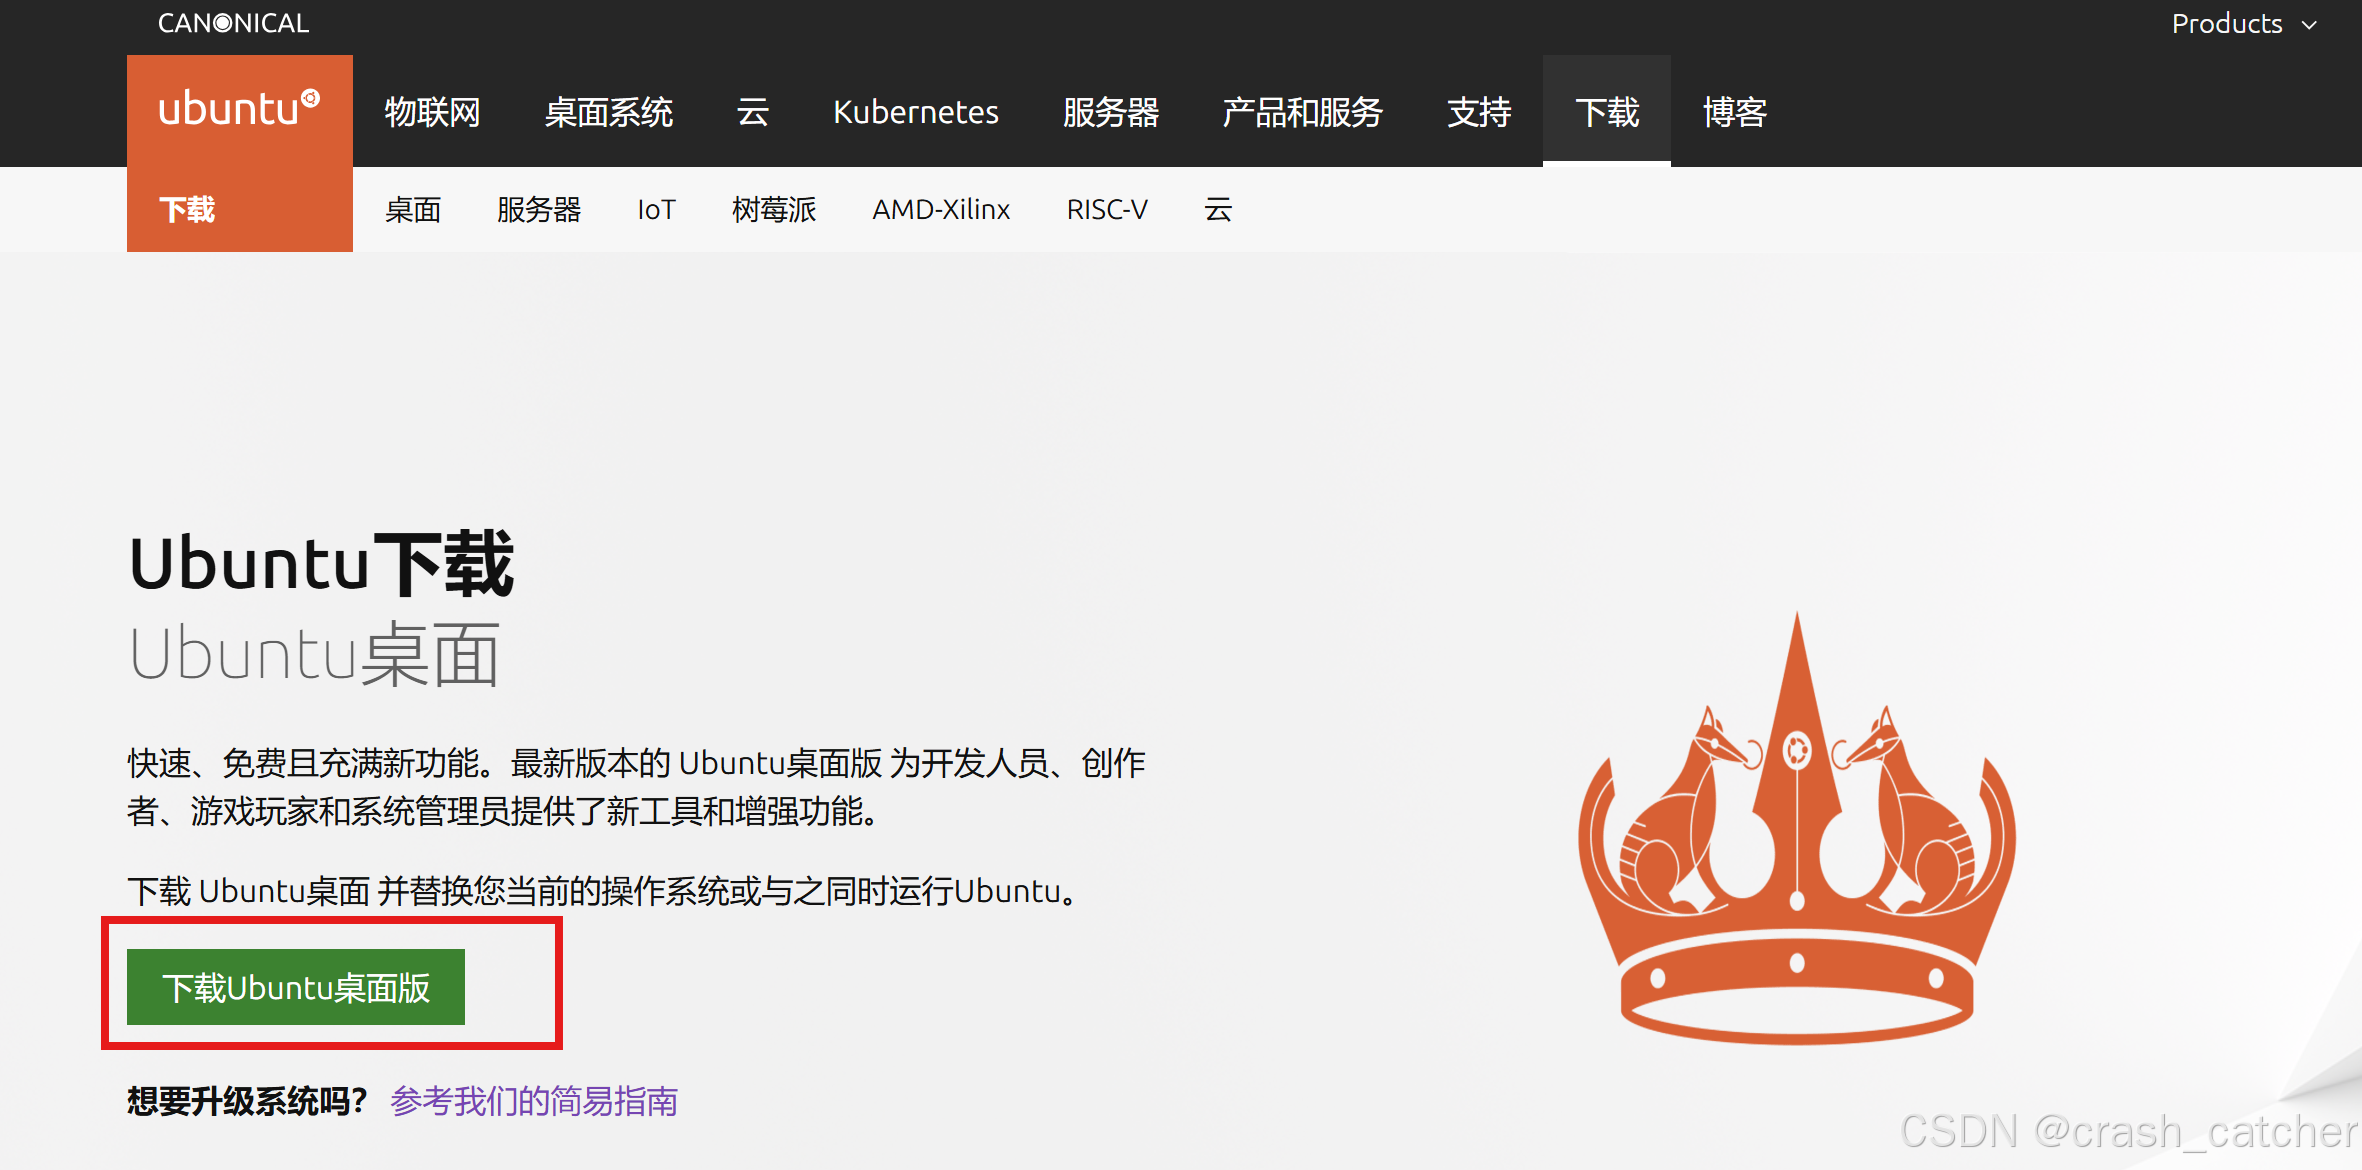Open the 支持 menu item
This screenshot has height=1170, width=2362.
coord(1479,111)
